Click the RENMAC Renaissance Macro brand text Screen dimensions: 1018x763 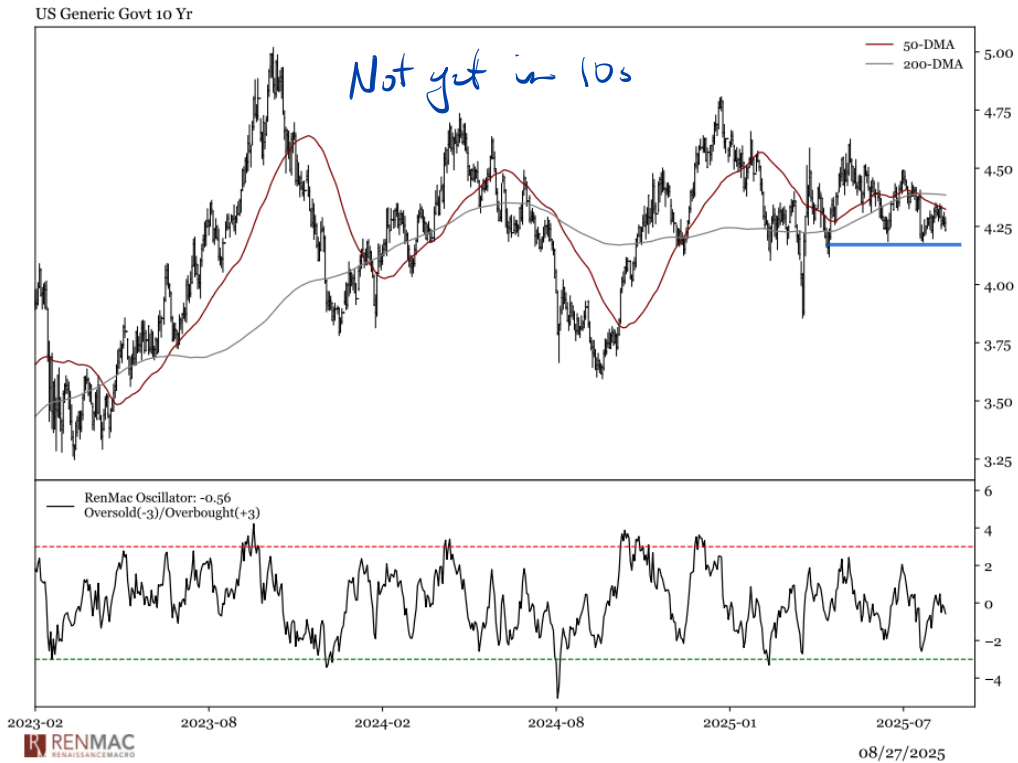point(89,745)
